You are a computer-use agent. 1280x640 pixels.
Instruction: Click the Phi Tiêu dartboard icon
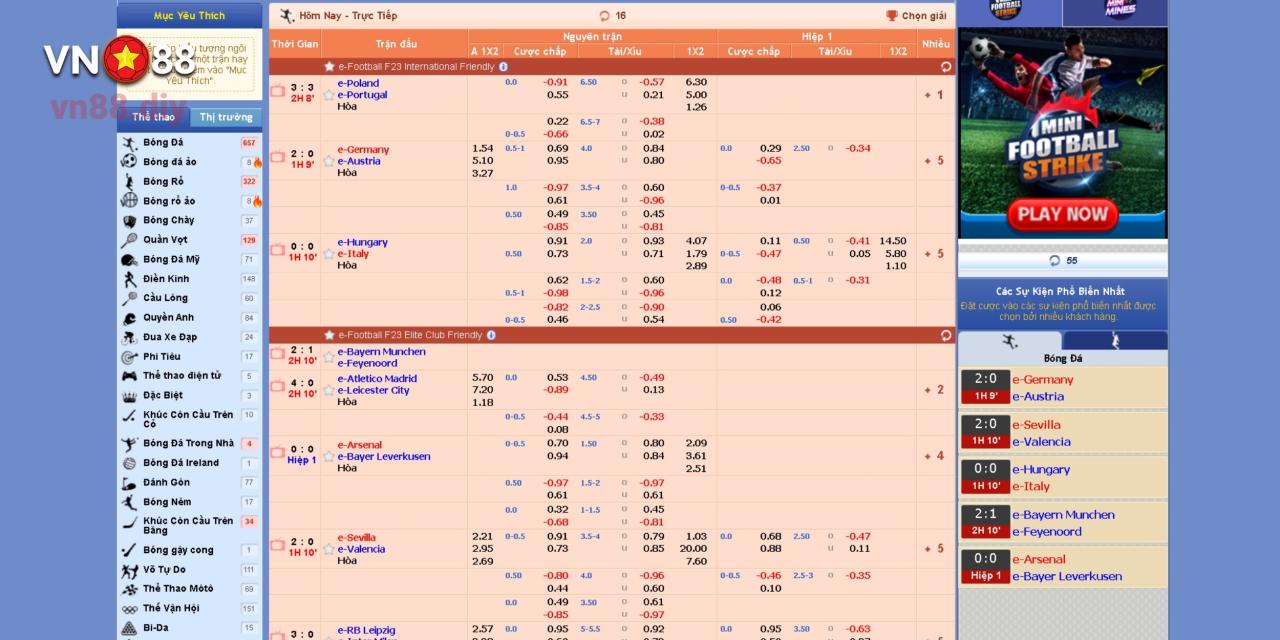pyautogui.click(x=129, y=357)
